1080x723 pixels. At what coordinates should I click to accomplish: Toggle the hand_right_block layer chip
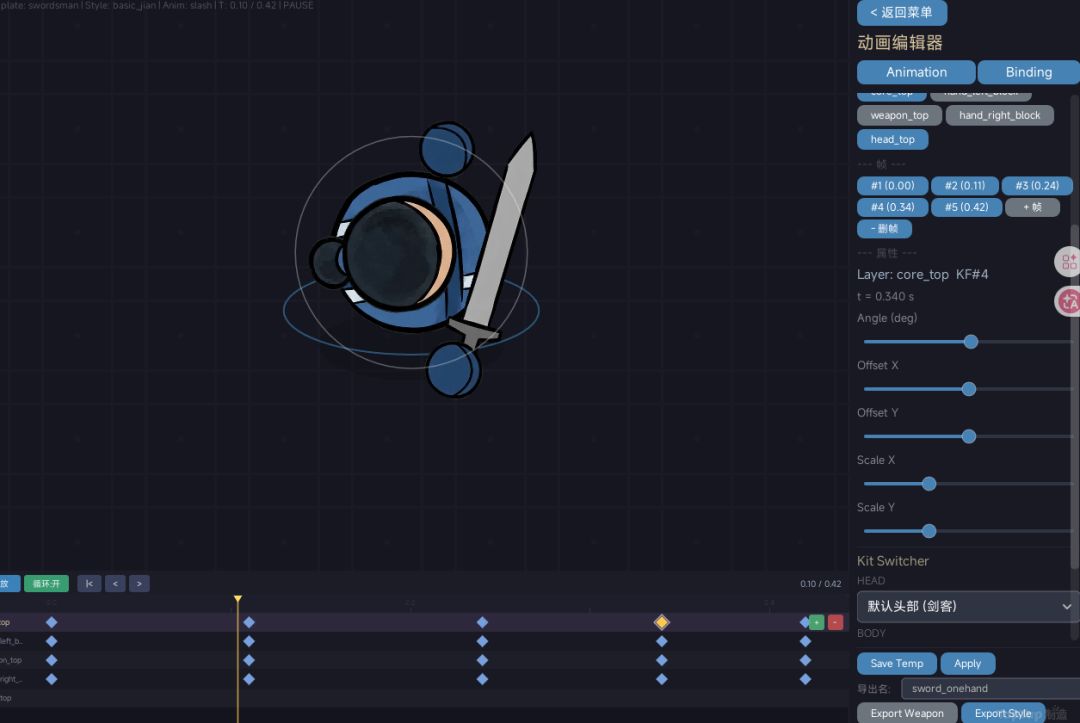point(999,115)
